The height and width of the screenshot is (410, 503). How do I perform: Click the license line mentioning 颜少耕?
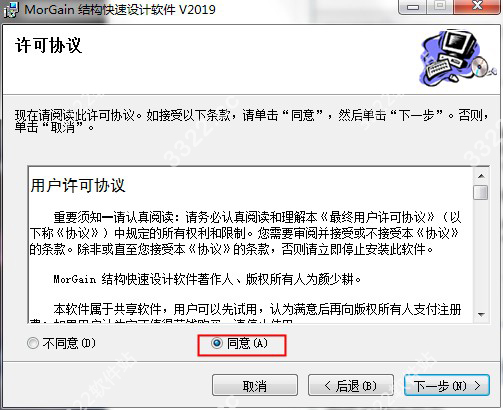point(207,279)
